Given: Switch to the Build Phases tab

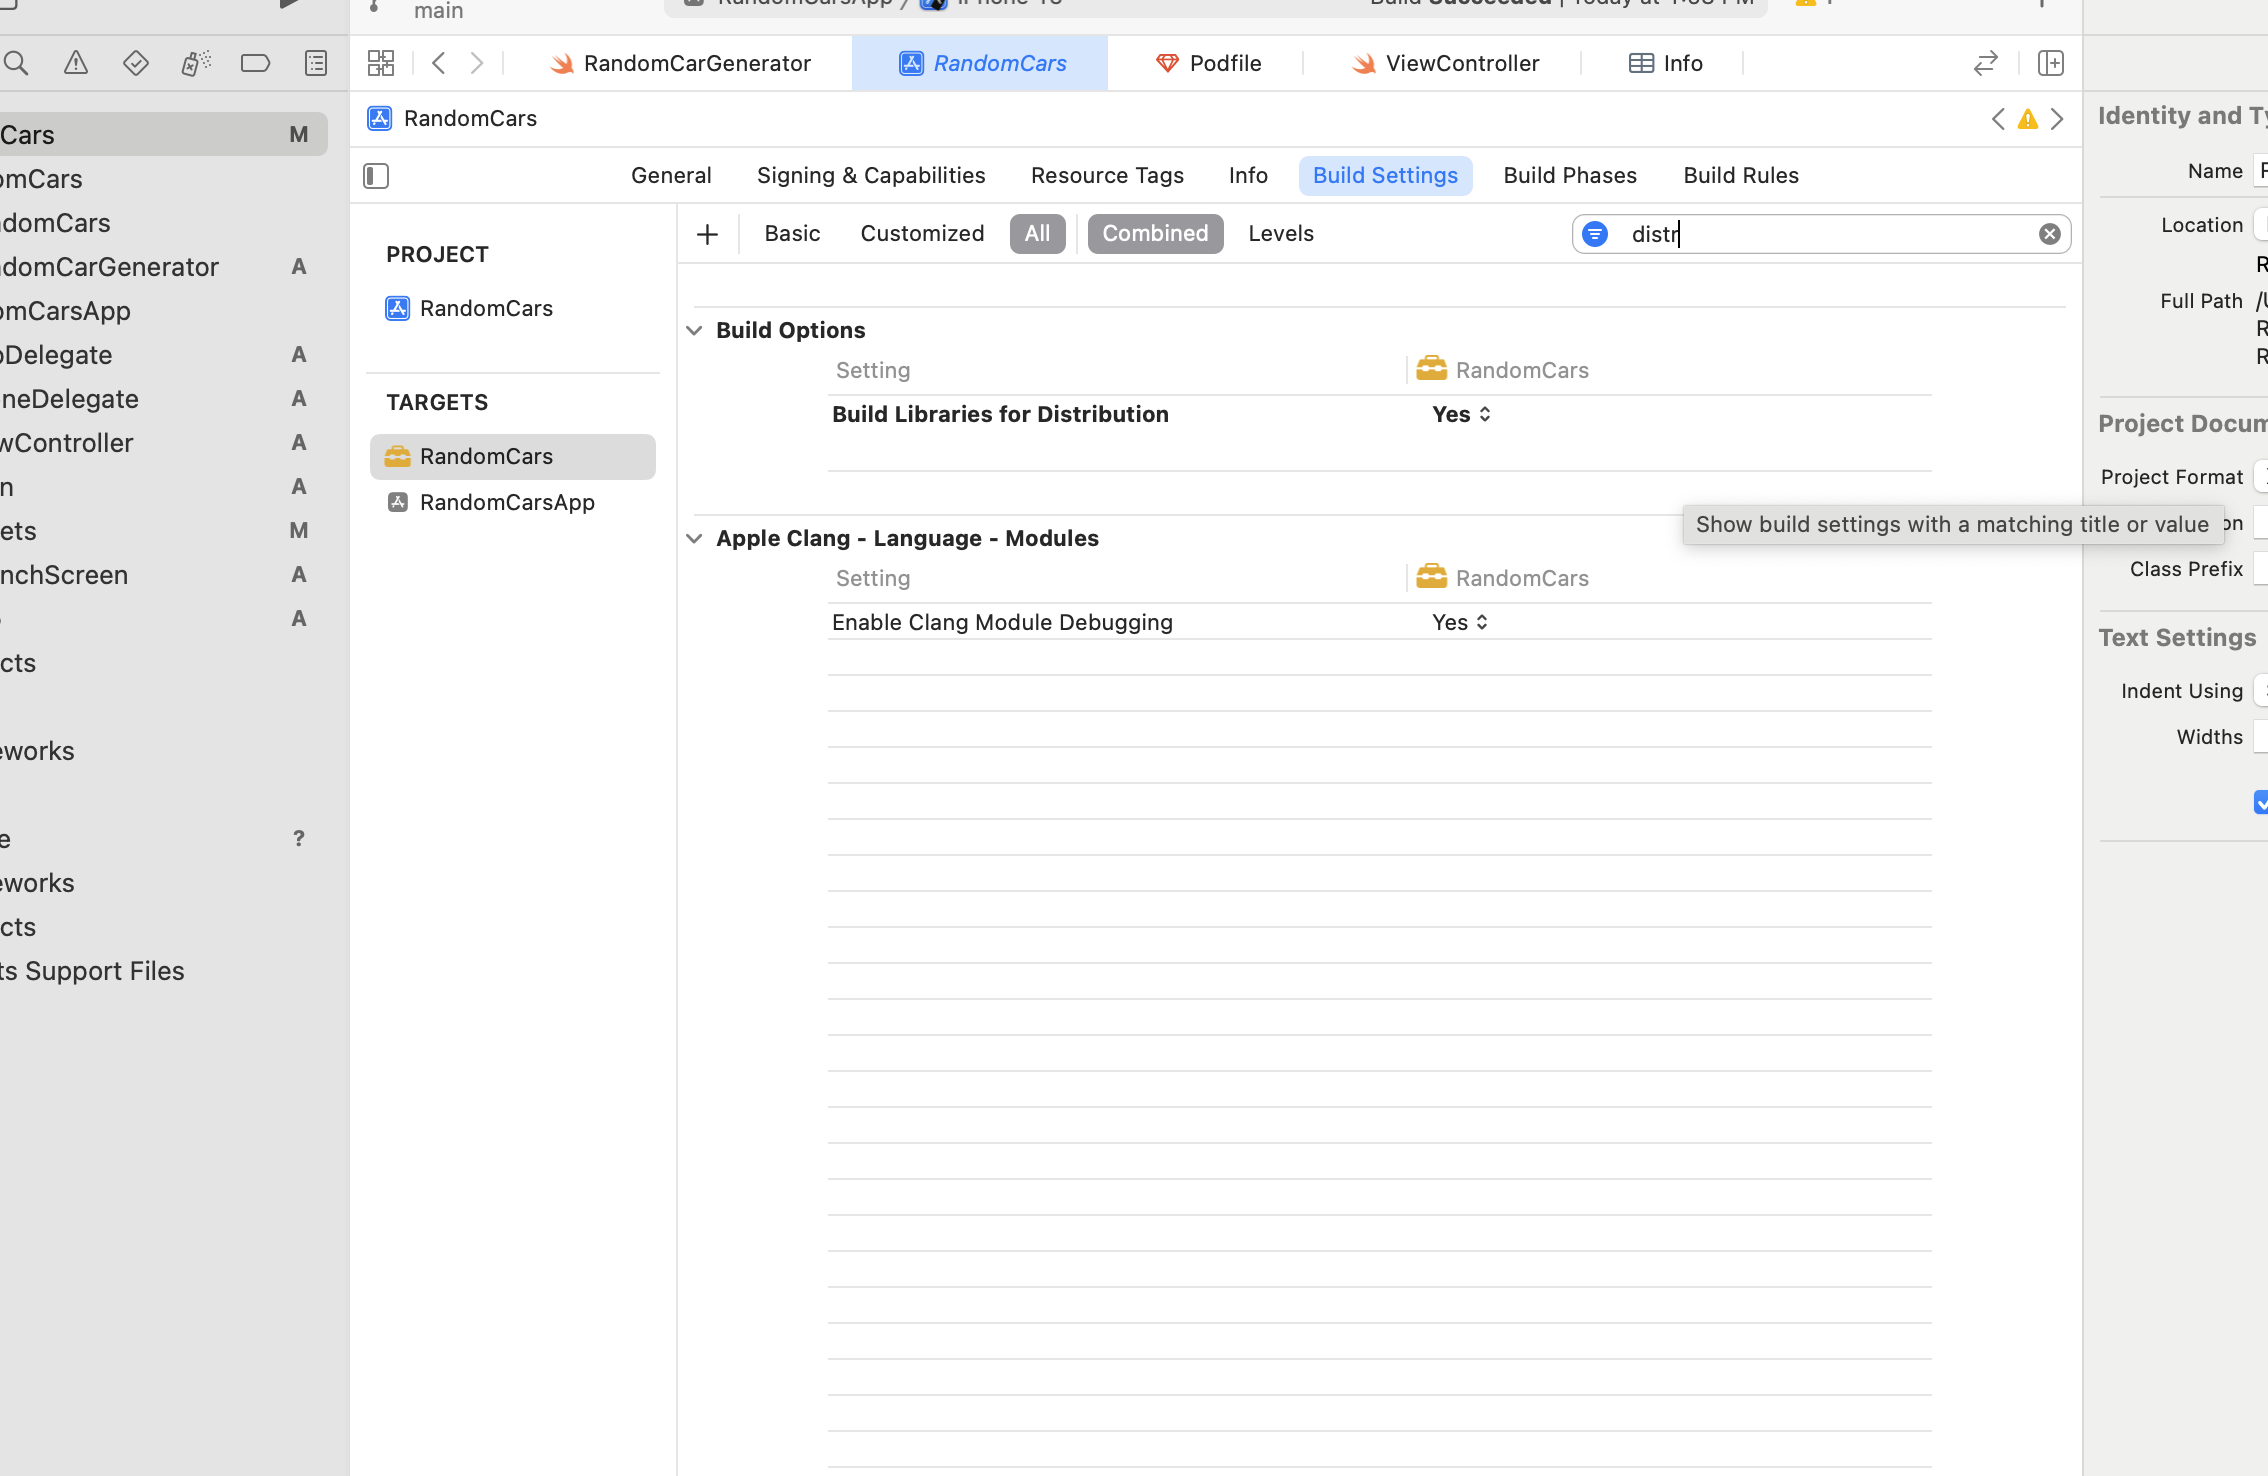Looking at the screenshot, I should pos(1569,176).
